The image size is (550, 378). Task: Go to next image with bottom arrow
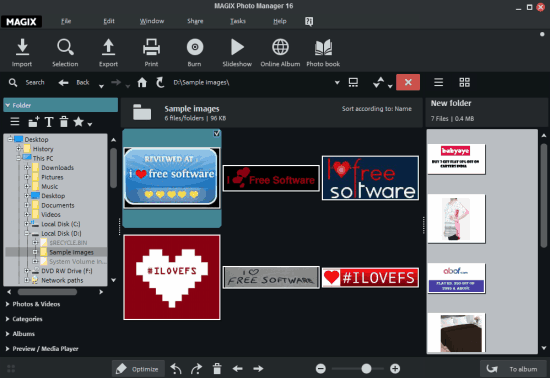[x=258, y=369]
